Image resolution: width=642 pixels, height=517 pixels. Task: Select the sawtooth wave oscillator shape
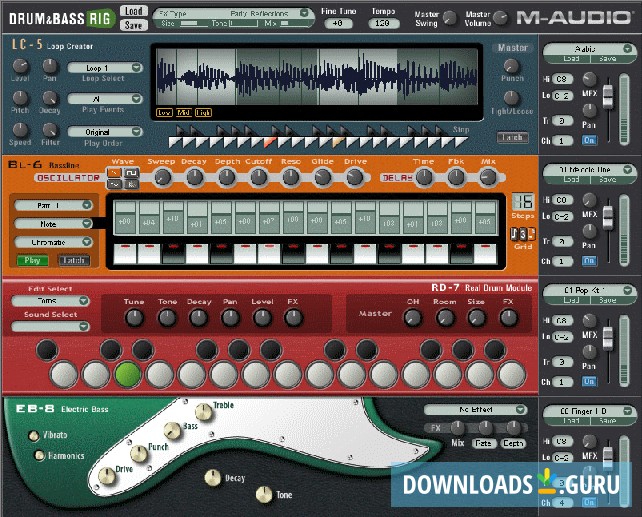pos(114,173)
